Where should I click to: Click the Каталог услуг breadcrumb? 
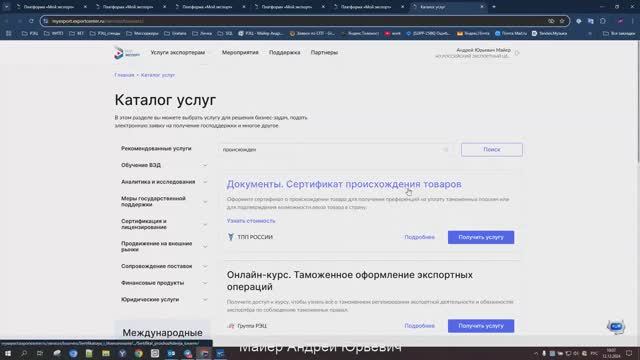[x=158, y=75]
